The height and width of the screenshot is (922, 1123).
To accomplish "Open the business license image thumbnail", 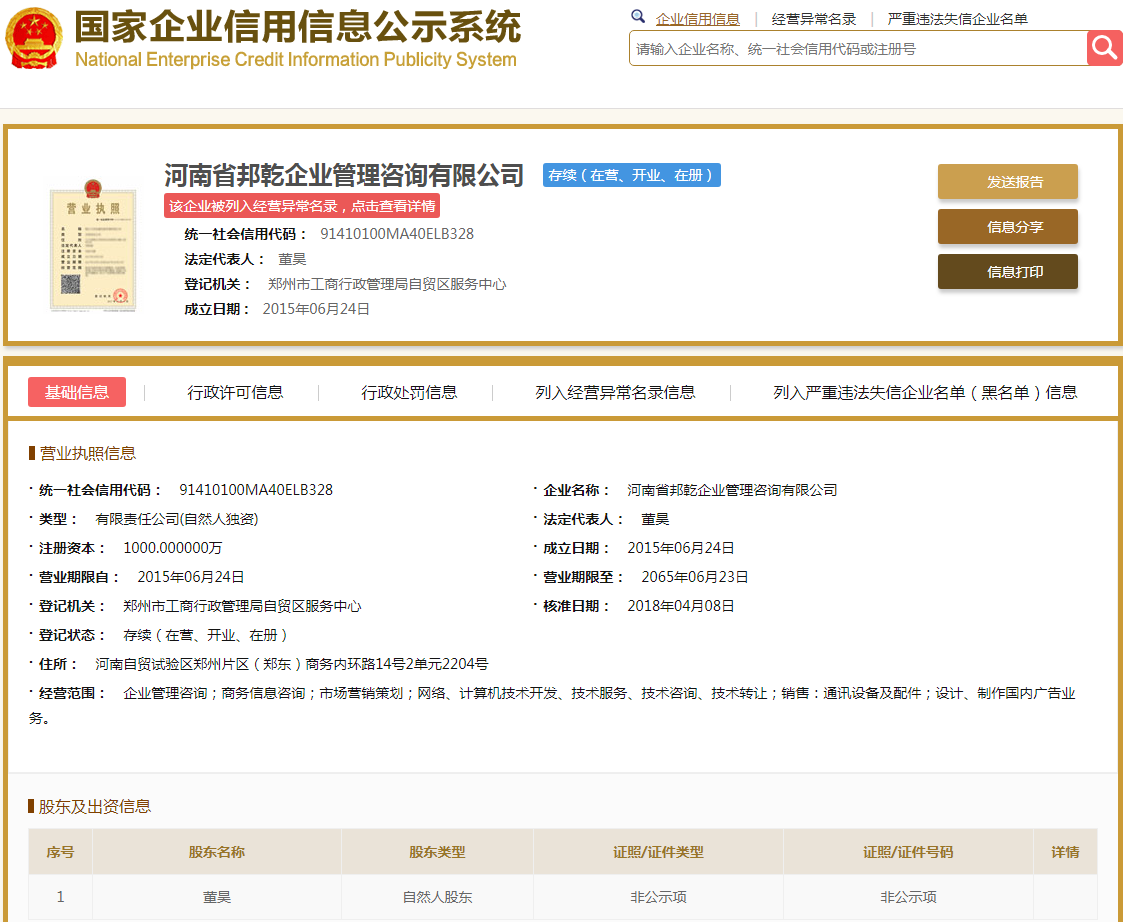I will [93, 246].
